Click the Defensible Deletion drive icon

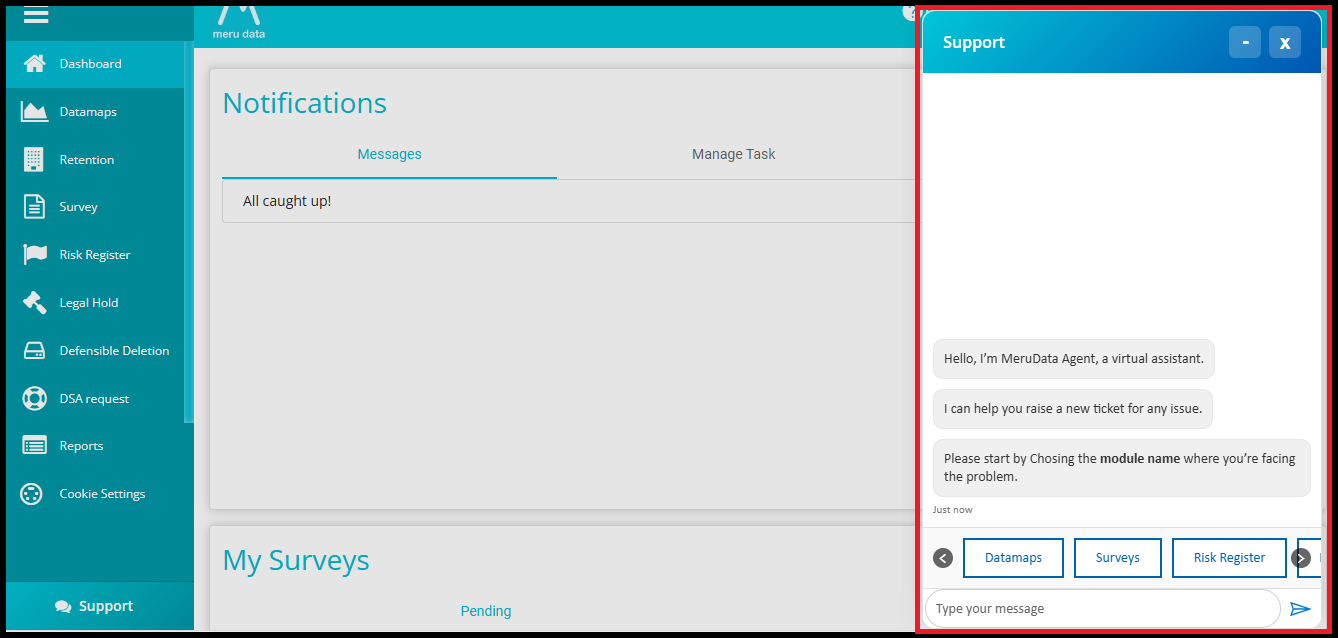tap(35, 351)
